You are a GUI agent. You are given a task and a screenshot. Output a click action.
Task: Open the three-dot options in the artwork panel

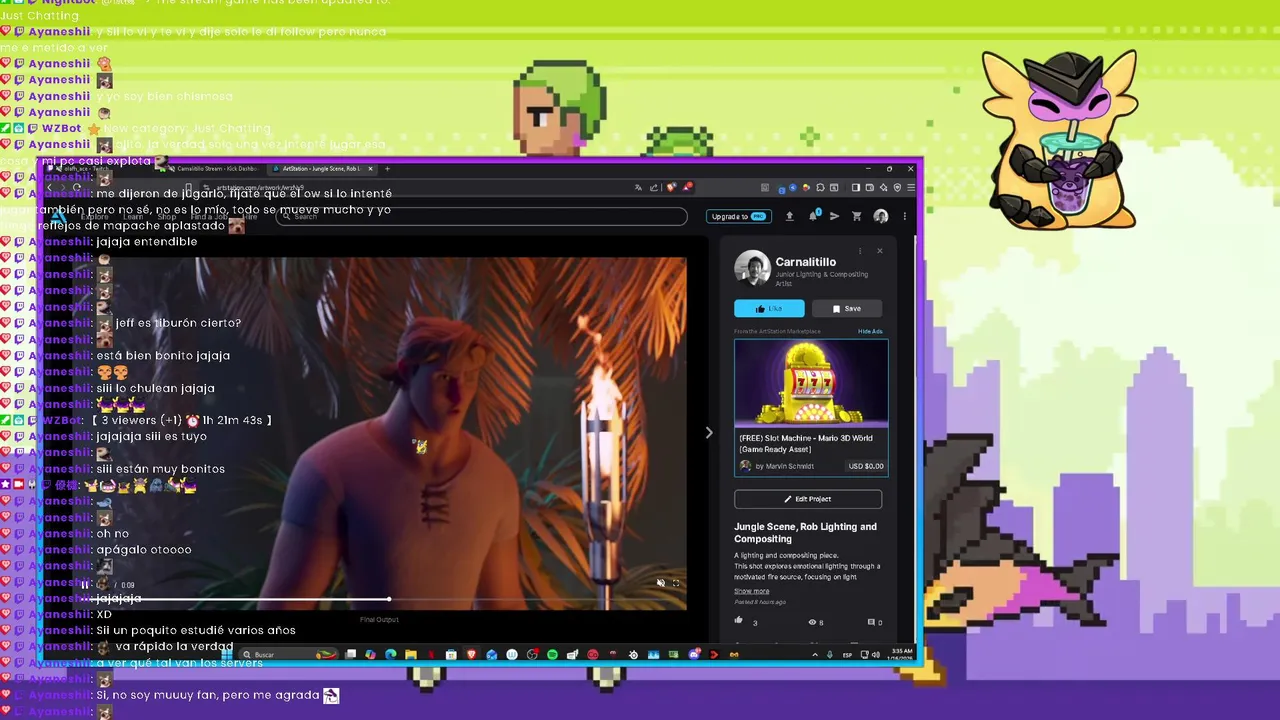(x=860, y=251)
